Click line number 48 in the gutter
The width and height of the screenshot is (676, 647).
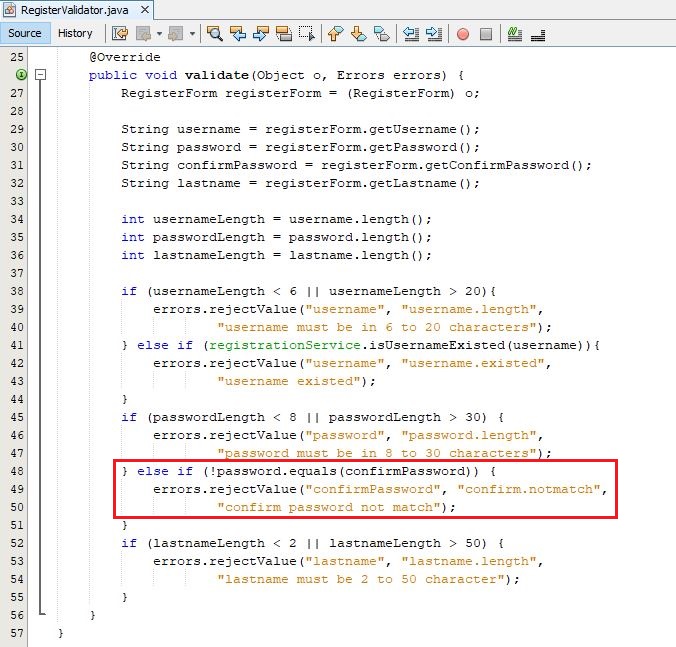(x=17, y=471)
